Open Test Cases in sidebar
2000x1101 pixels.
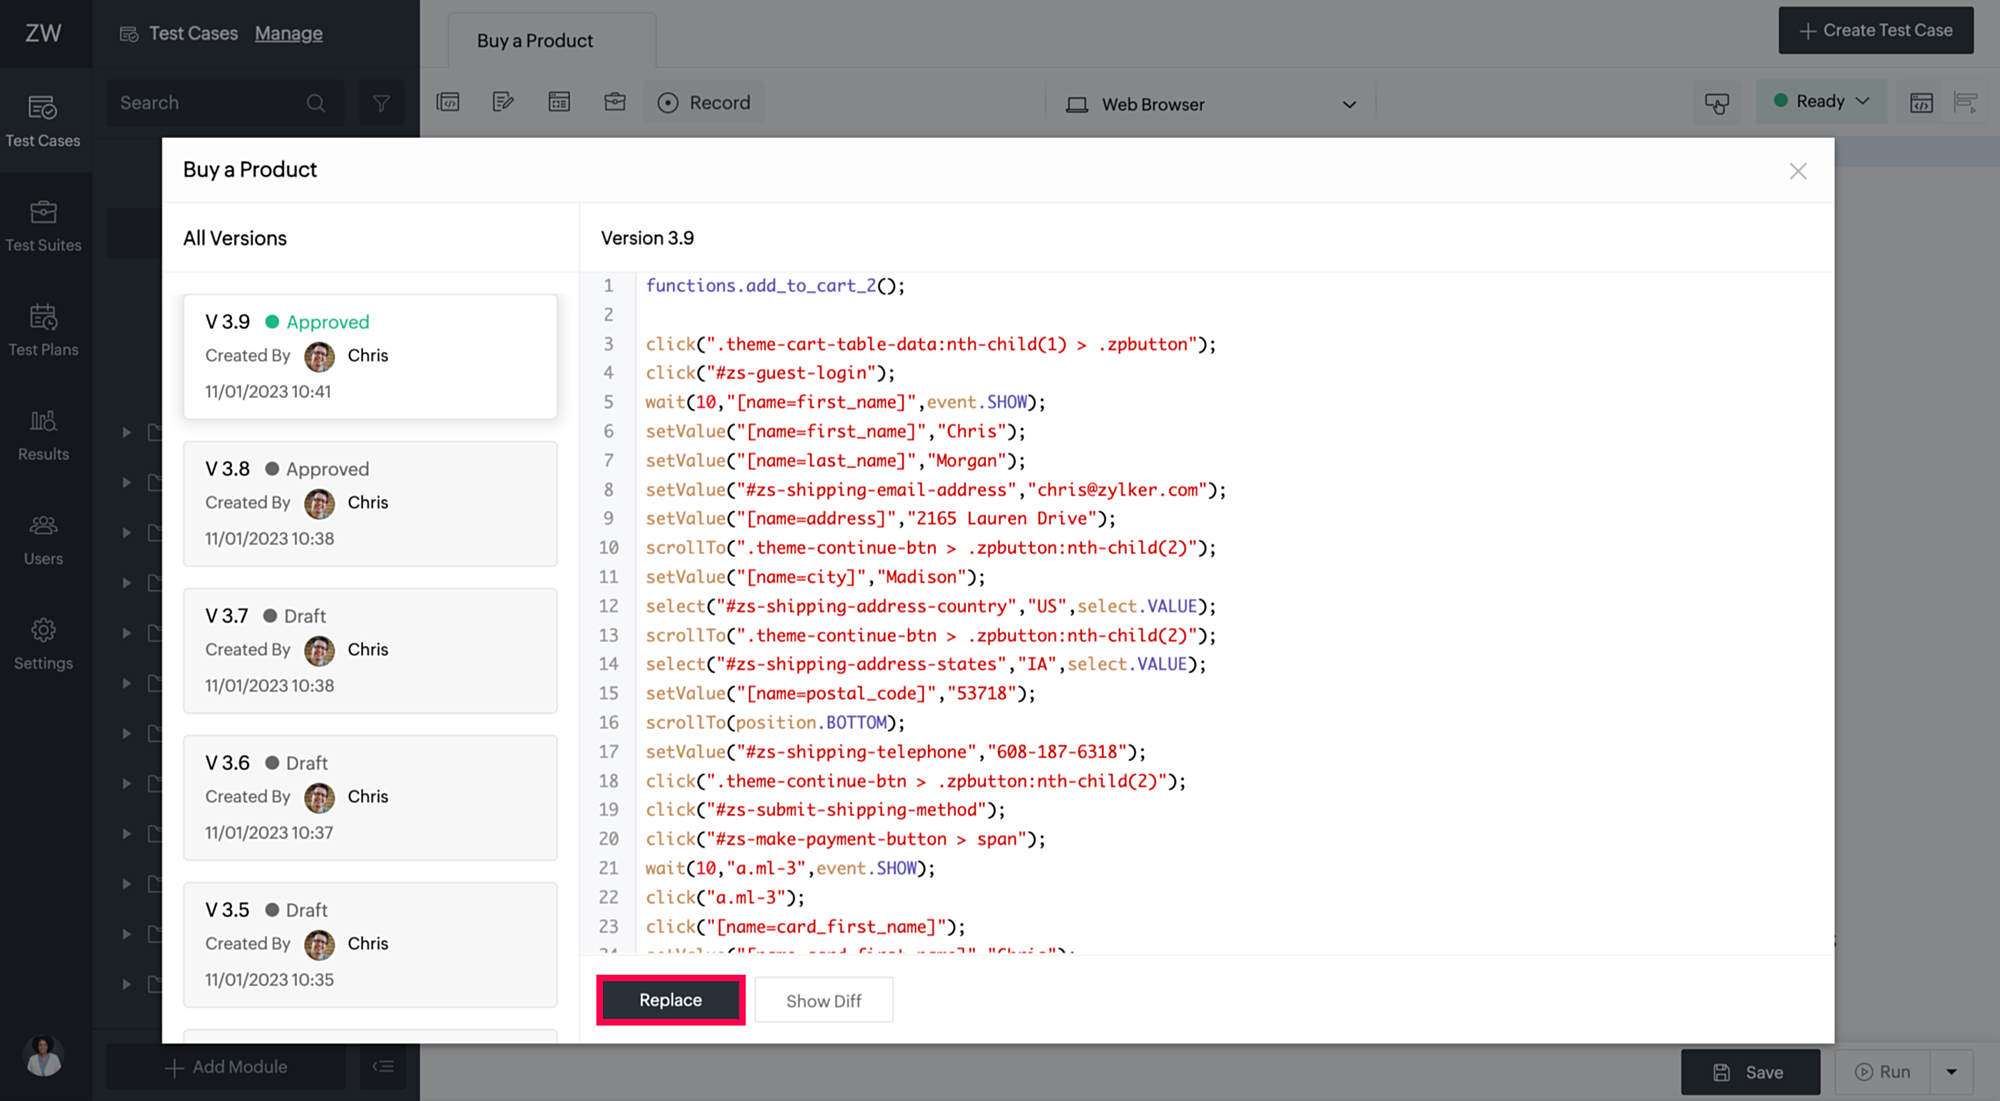pyautogui.click(x=43, y=122)
